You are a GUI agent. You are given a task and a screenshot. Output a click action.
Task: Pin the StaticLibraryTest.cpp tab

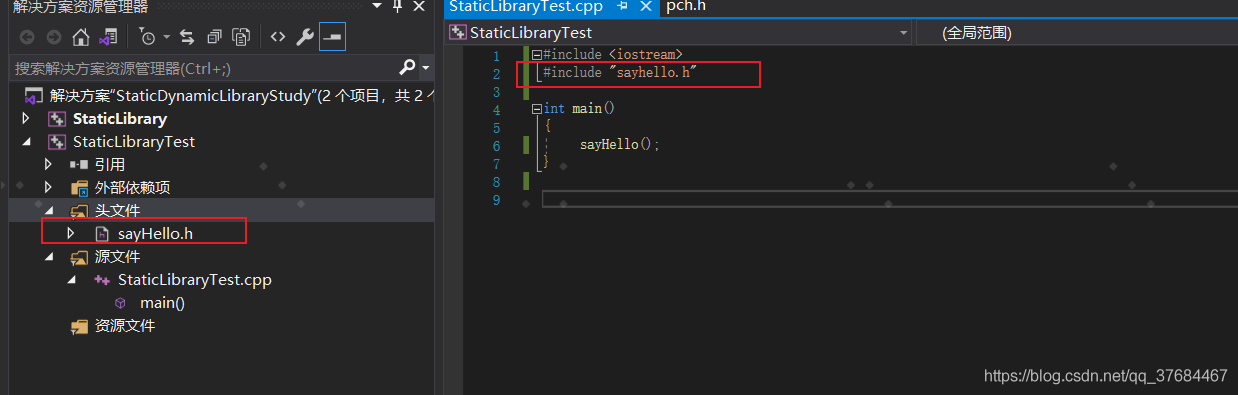click(x=622, y=7)
